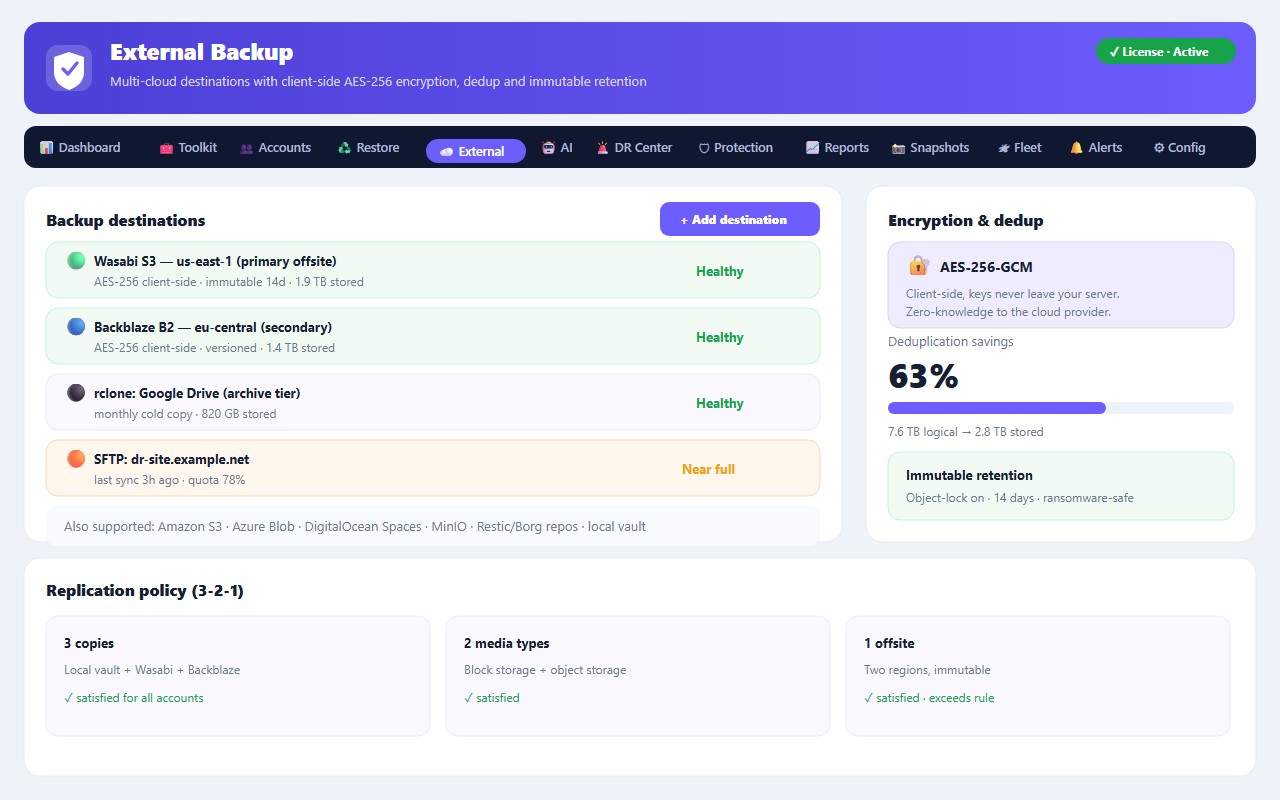Select the Protection shield icon in navigation
The image size is (1280, 800).
click(x=704, y=148)
